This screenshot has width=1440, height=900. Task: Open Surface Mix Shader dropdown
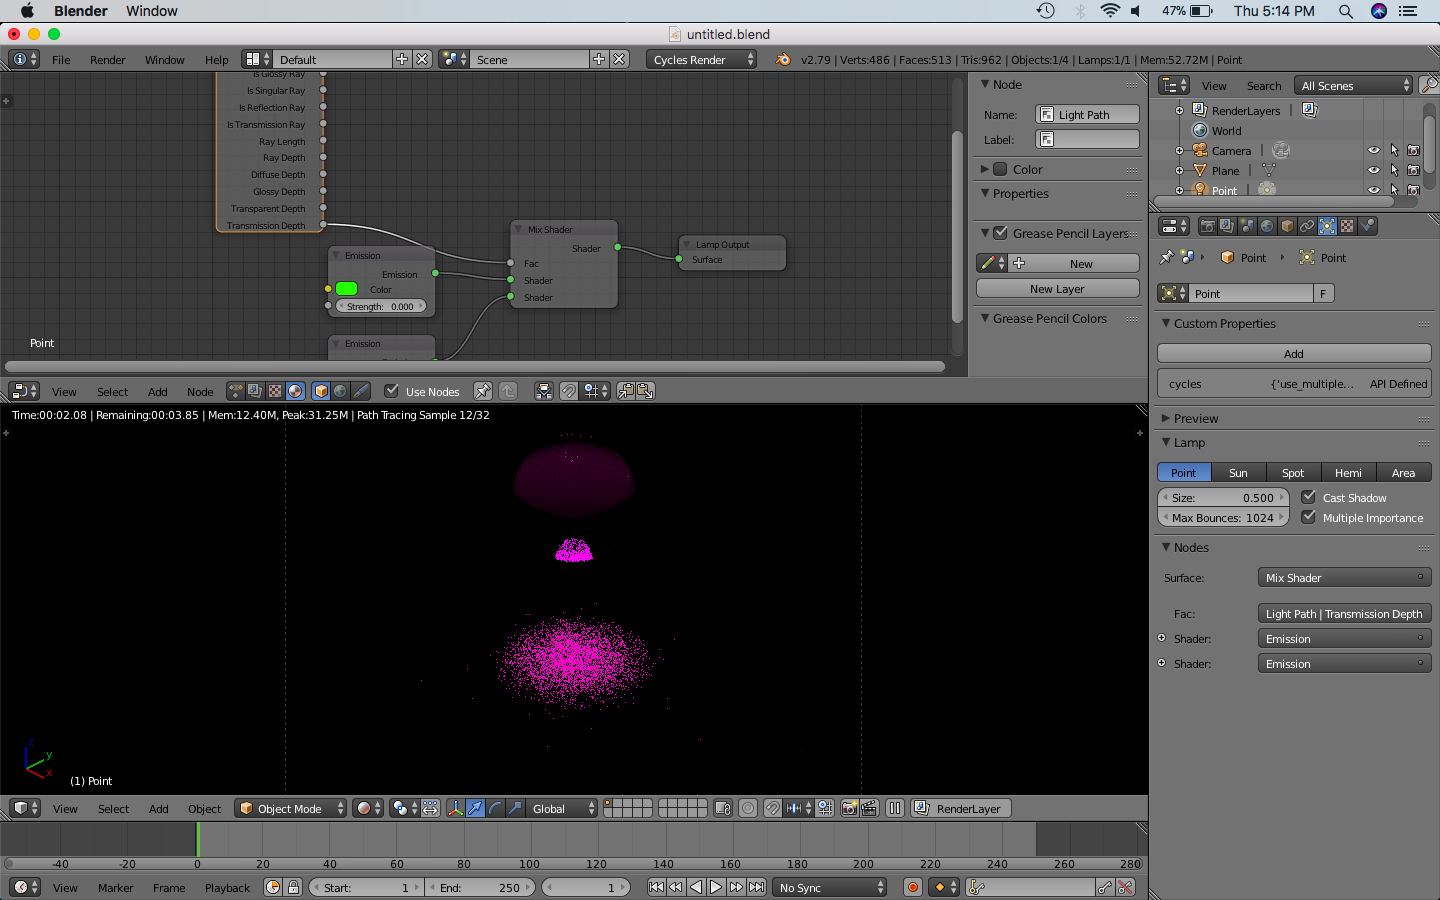(x=1344, y=578)
